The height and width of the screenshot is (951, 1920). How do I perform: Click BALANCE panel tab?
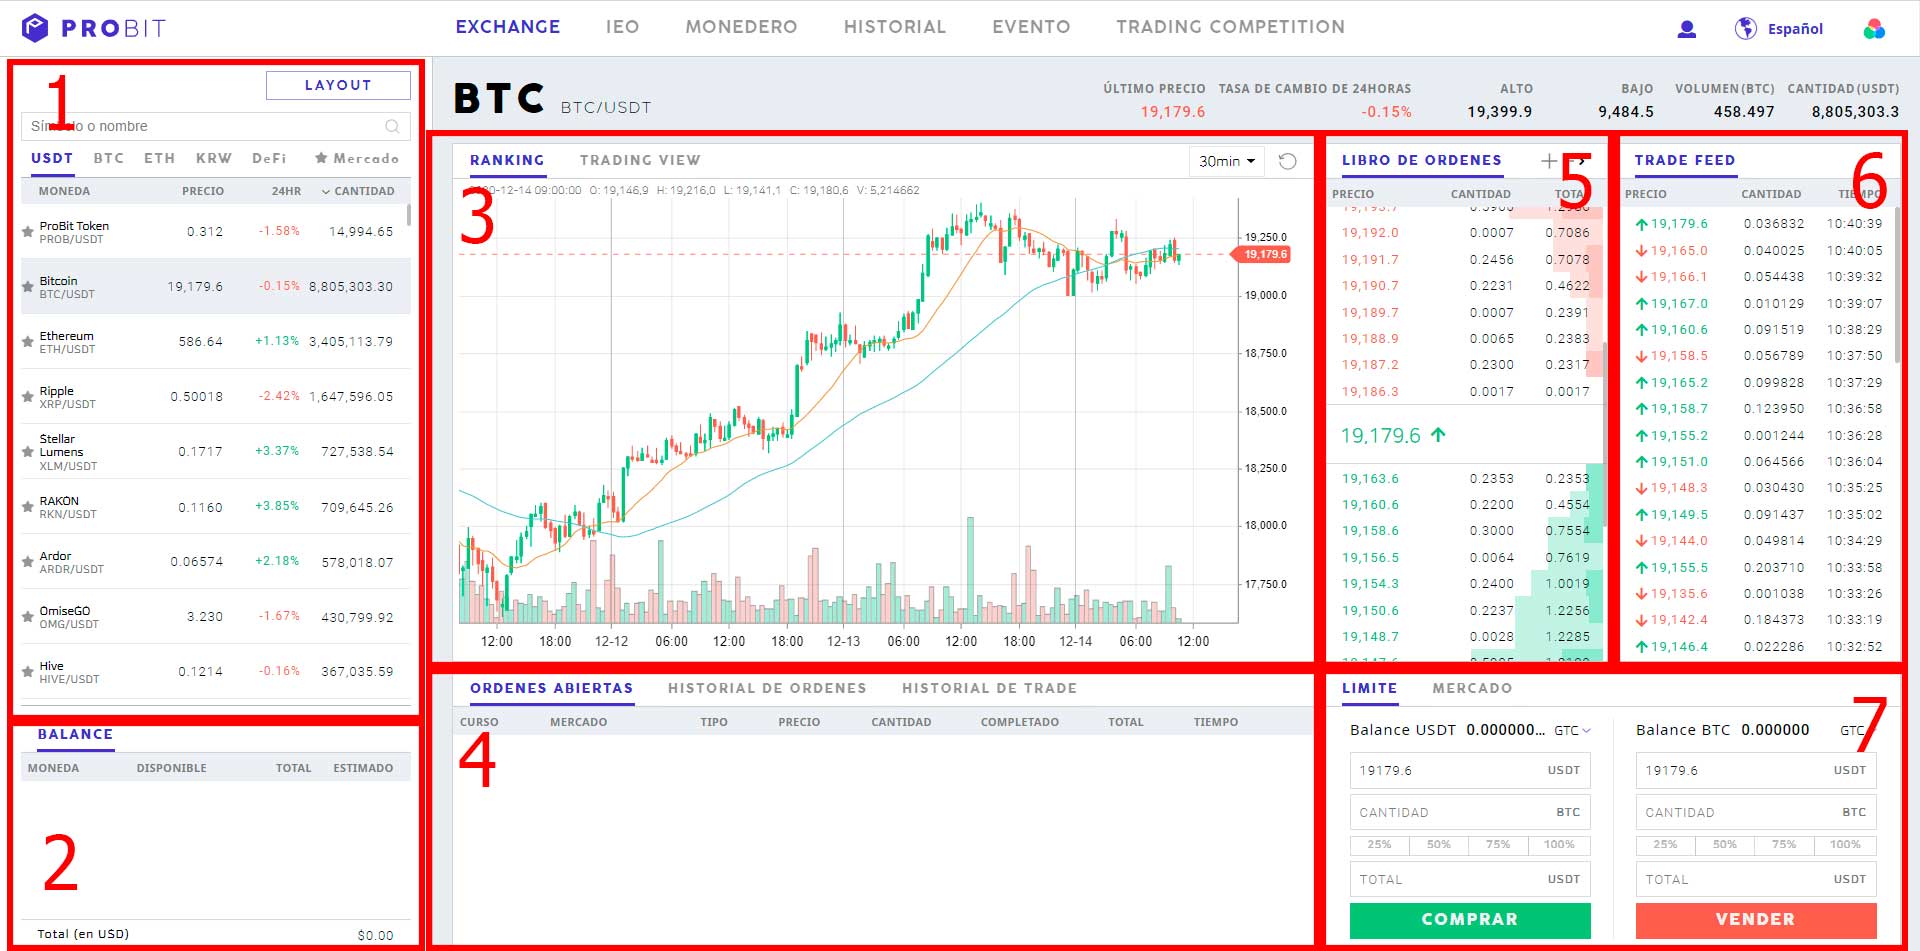click(x=75, y=734)
